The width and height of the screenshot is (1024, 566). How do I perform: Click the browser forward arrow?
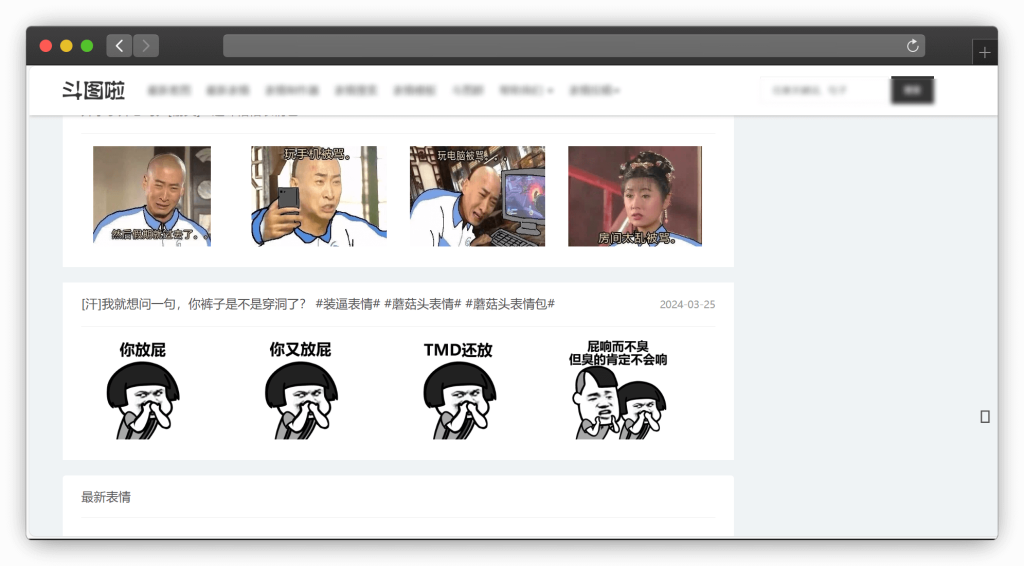pyautogui.click(x=146, y=46)
